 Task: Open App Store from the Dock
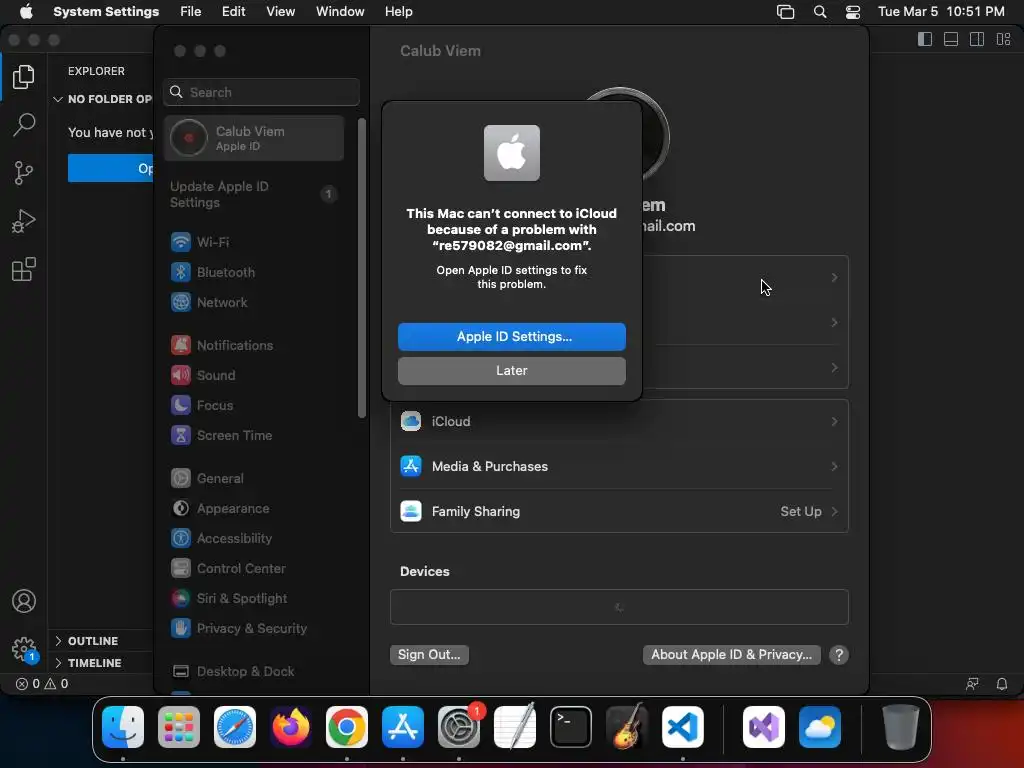pos(403,727)
